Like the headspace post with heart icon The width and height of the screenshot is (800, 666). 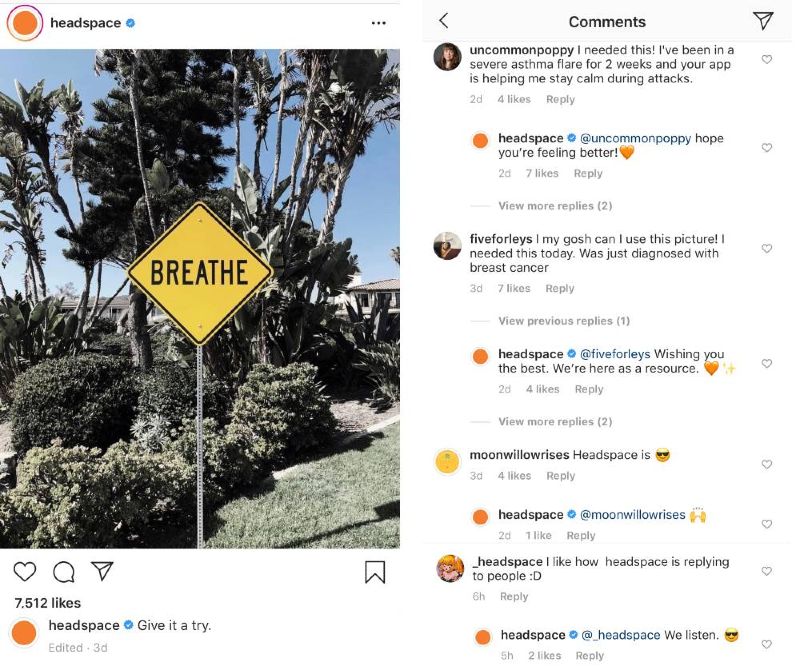pyautogui.click(x=25, y=572)
